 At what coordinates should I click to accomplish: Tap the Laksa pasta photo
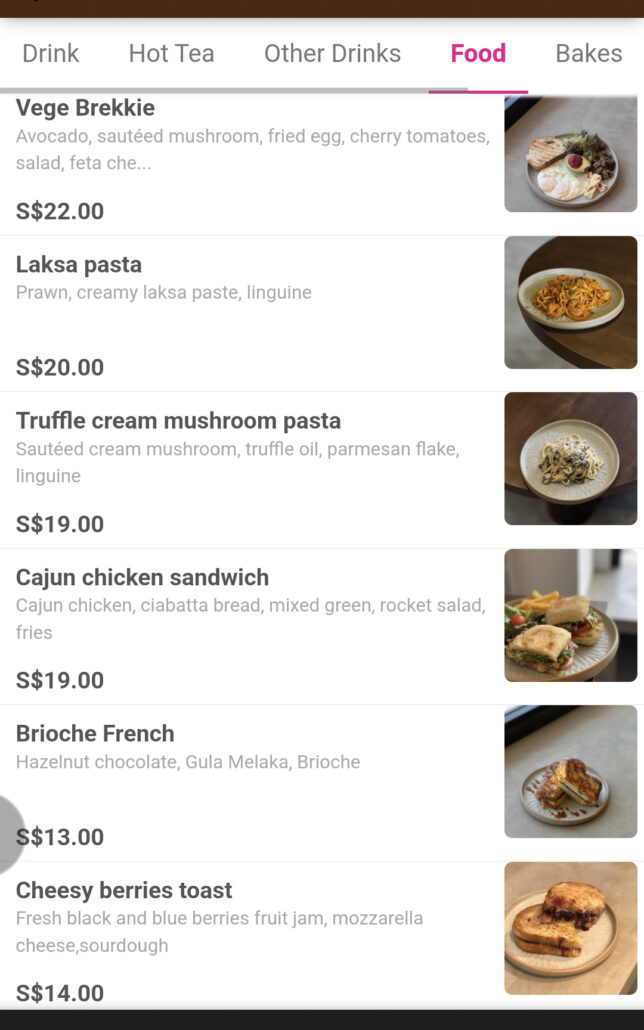pyautogui.click(x=570, y=302)
